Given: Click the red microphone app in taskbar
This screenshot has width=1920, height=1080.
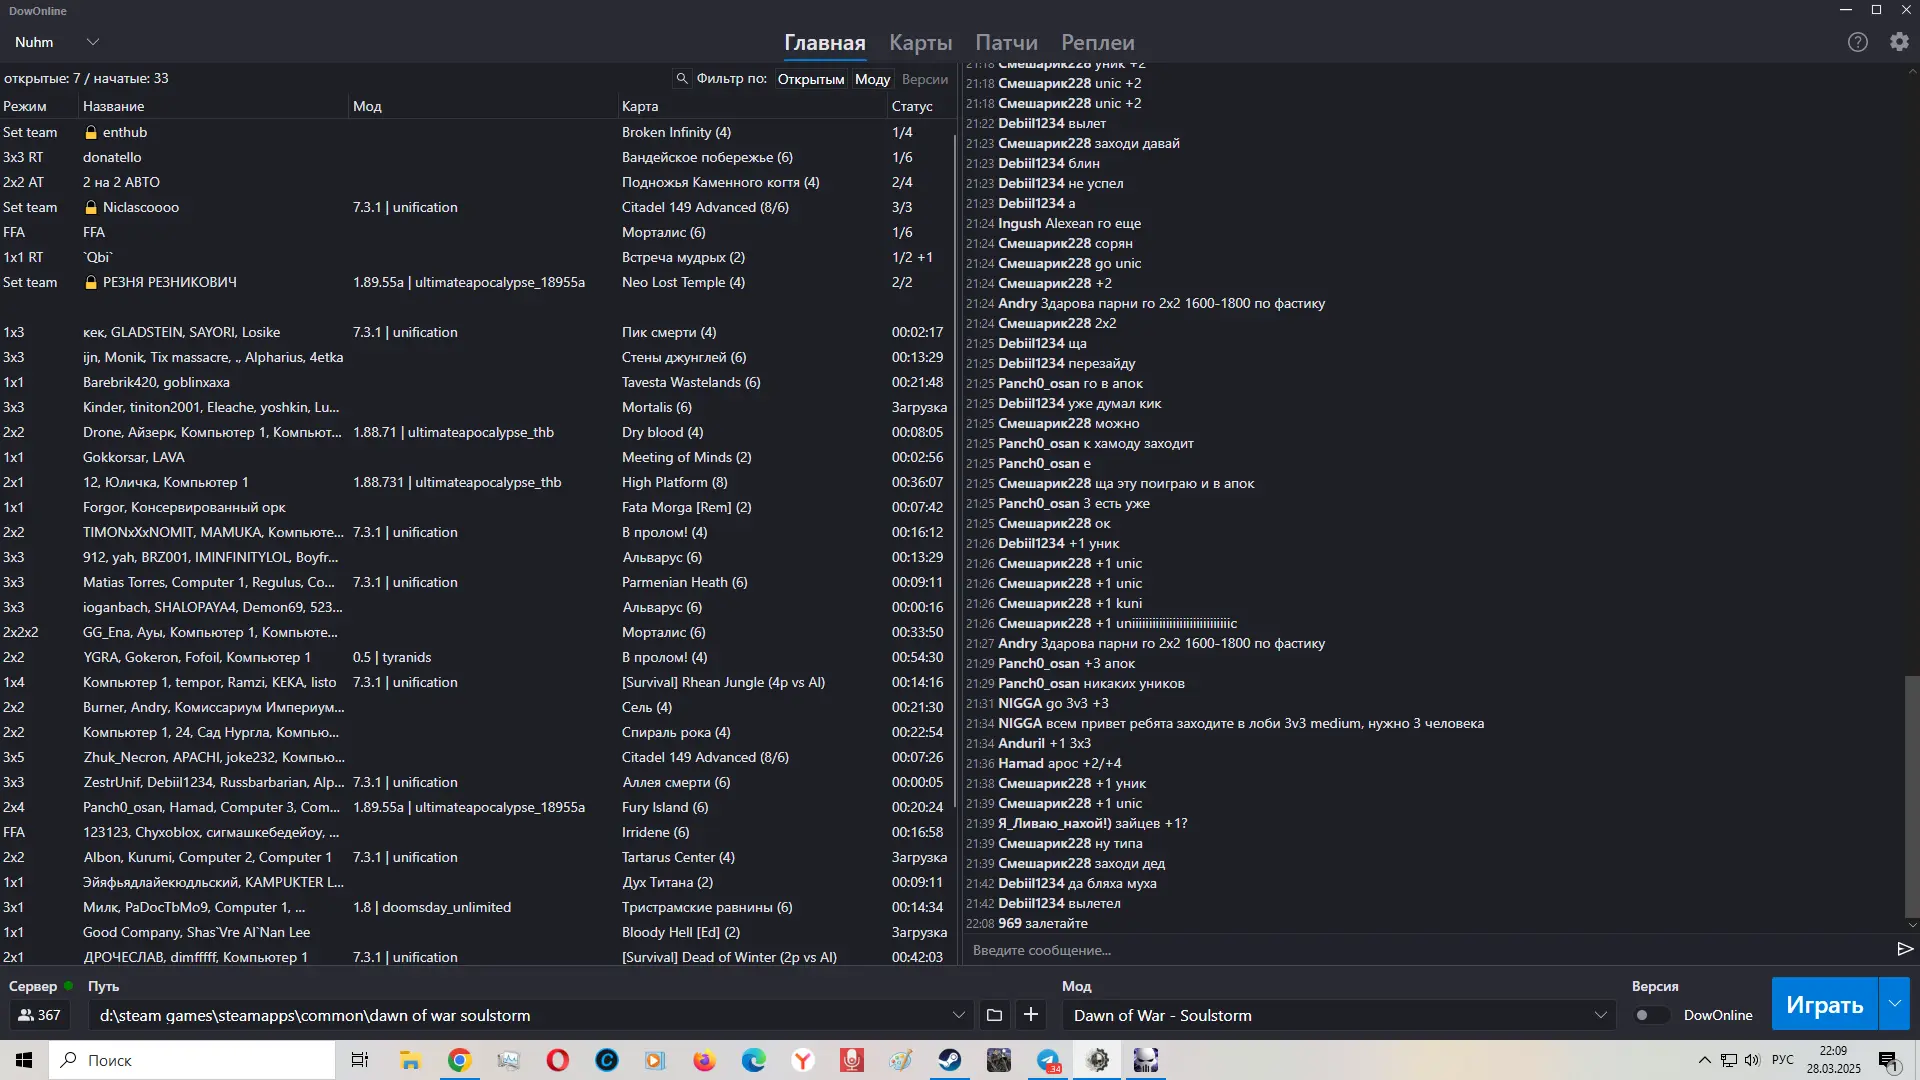Looking at the screenshot, I should [851, 1060].
